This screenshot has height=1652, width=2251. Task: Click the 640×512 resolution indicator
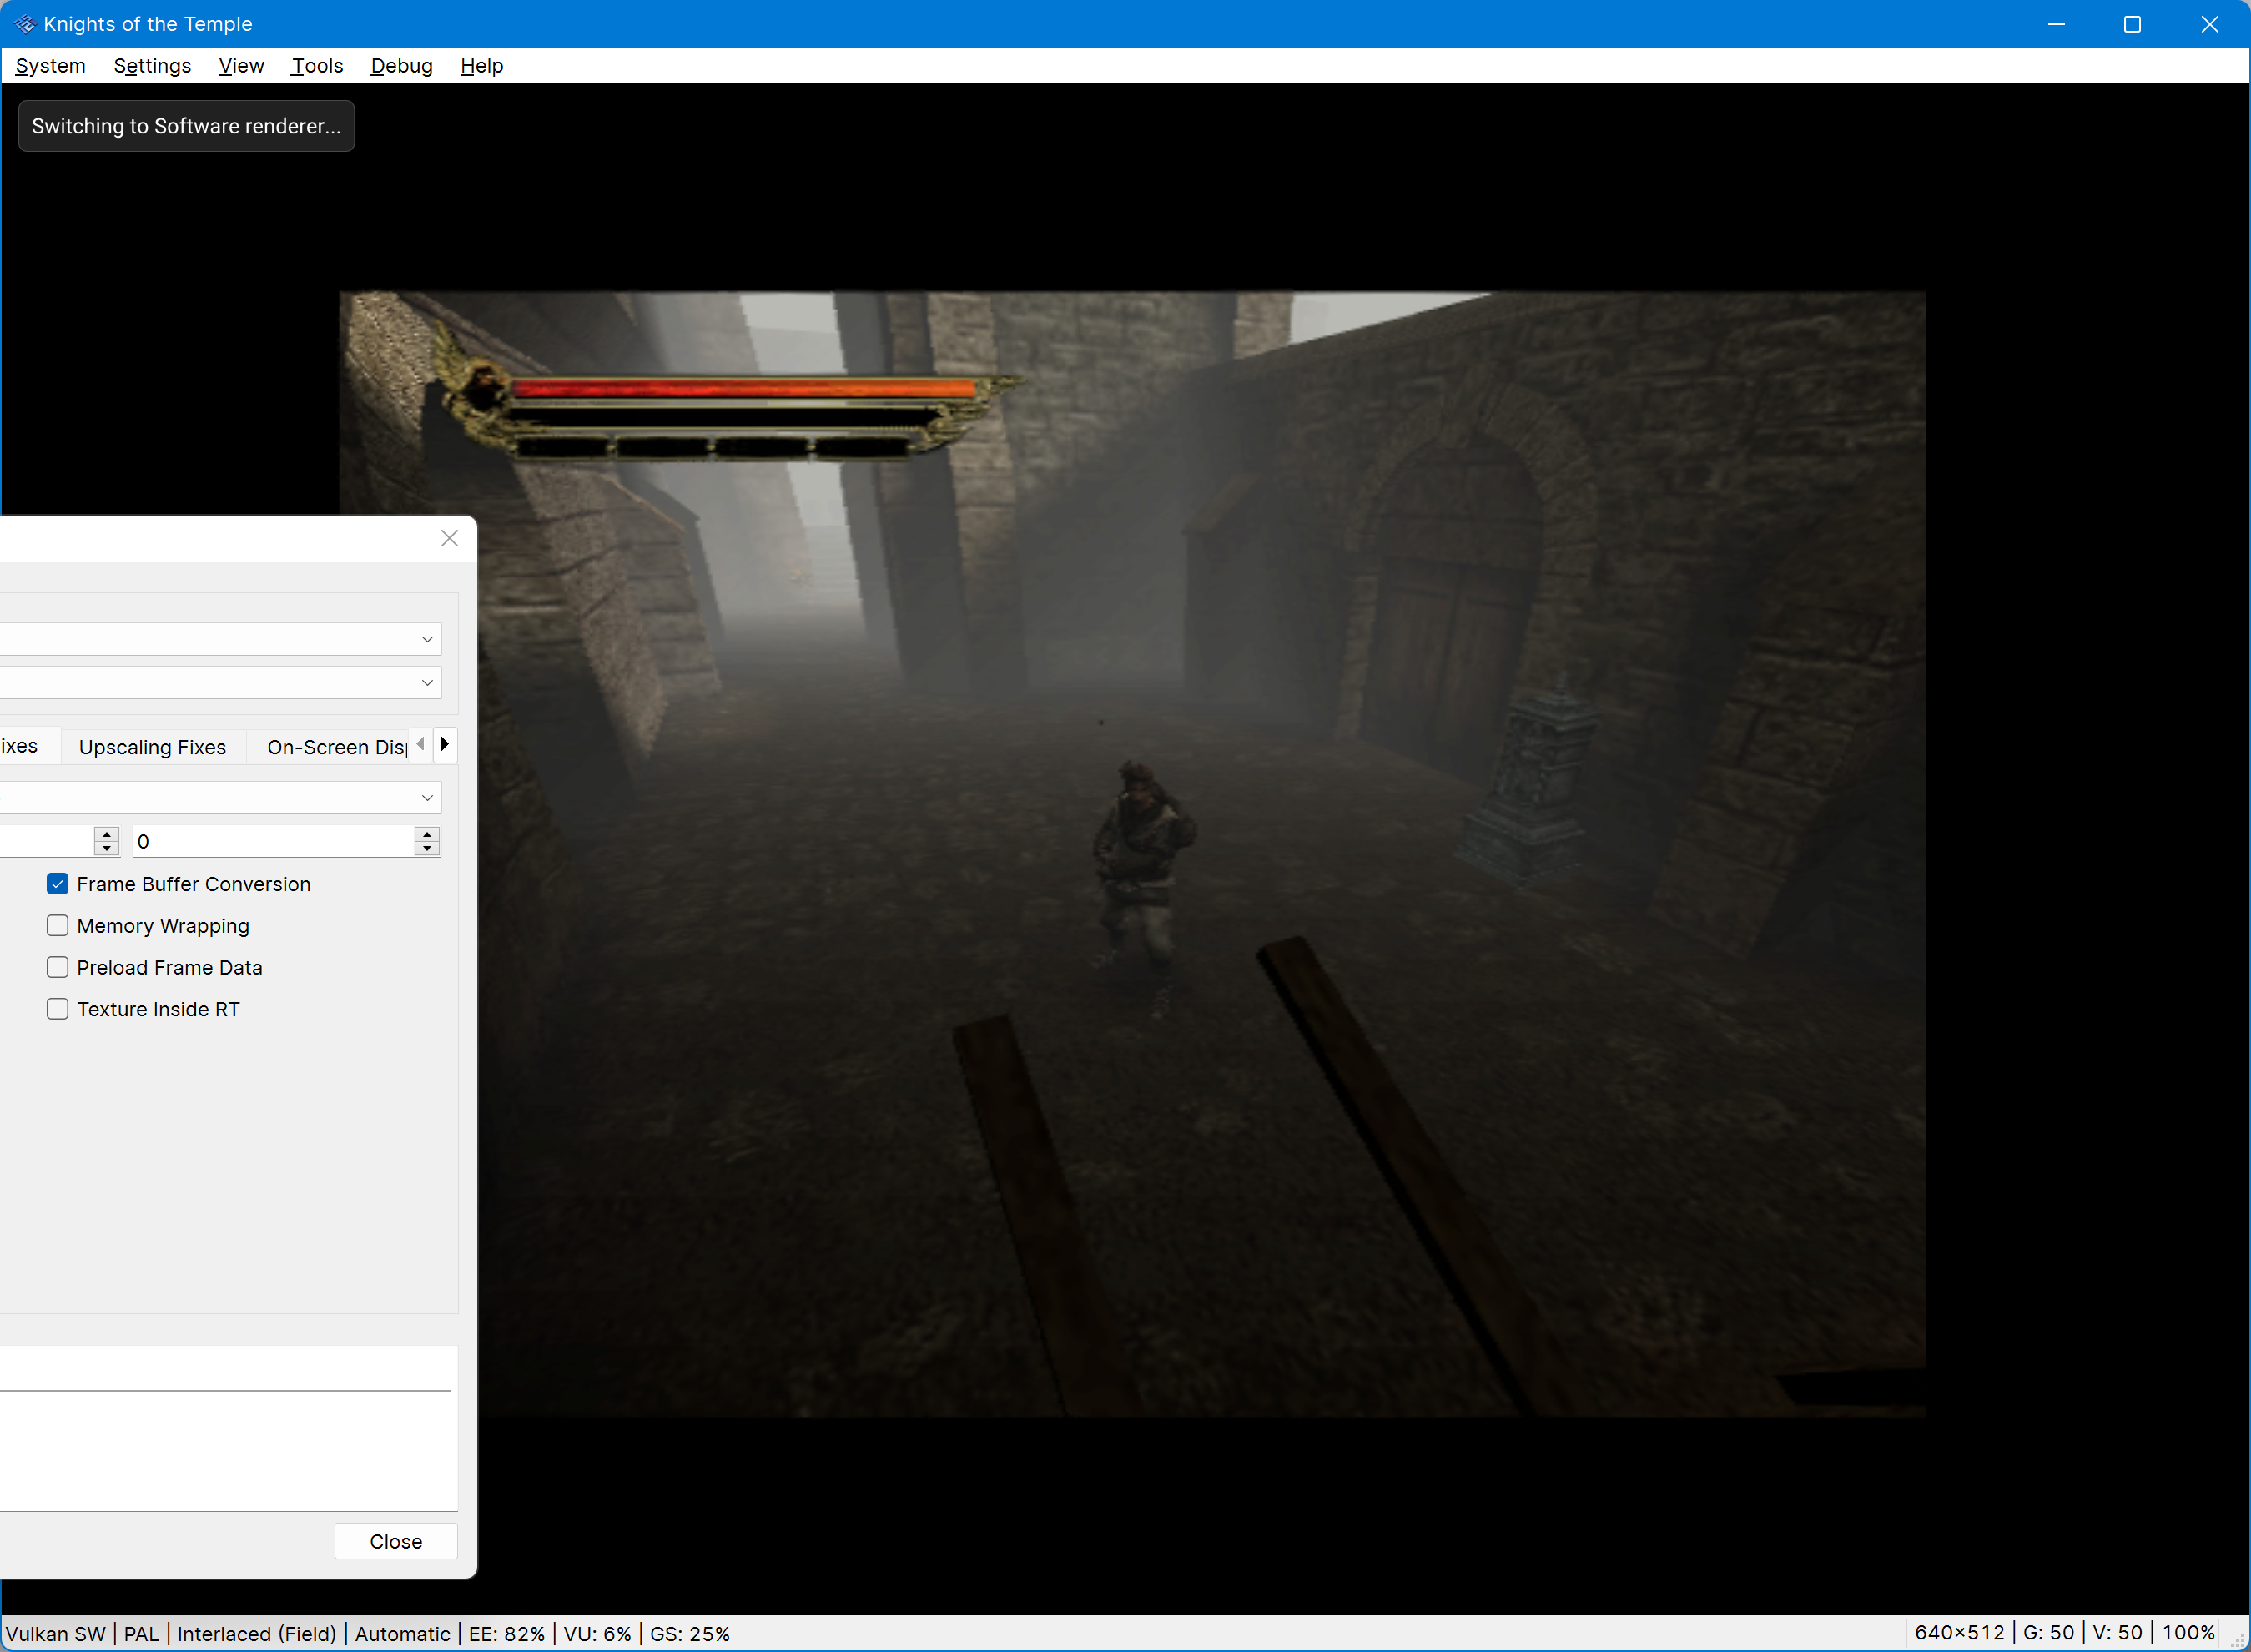[x=1959, y=1632]
